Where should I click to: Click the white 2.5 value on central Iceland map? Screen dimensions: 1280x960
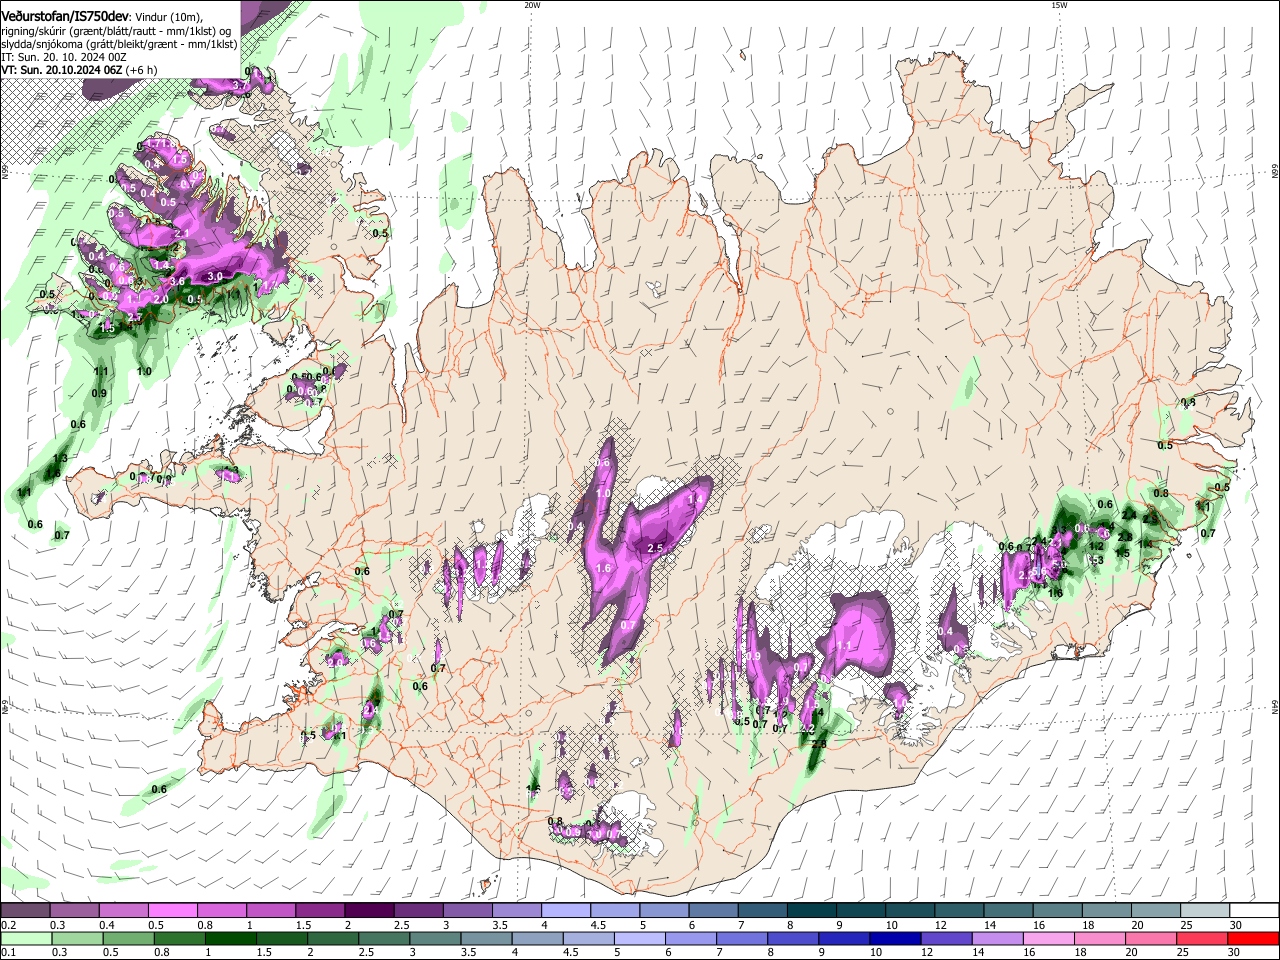(x=656, y=548)
